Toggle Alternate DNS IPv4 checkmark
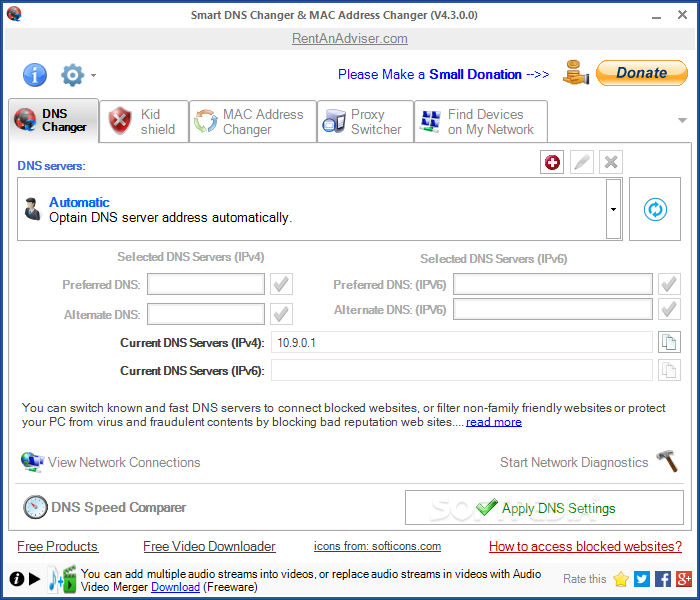The height and width of the screenshot is (600, 700). tap(281, 314)
